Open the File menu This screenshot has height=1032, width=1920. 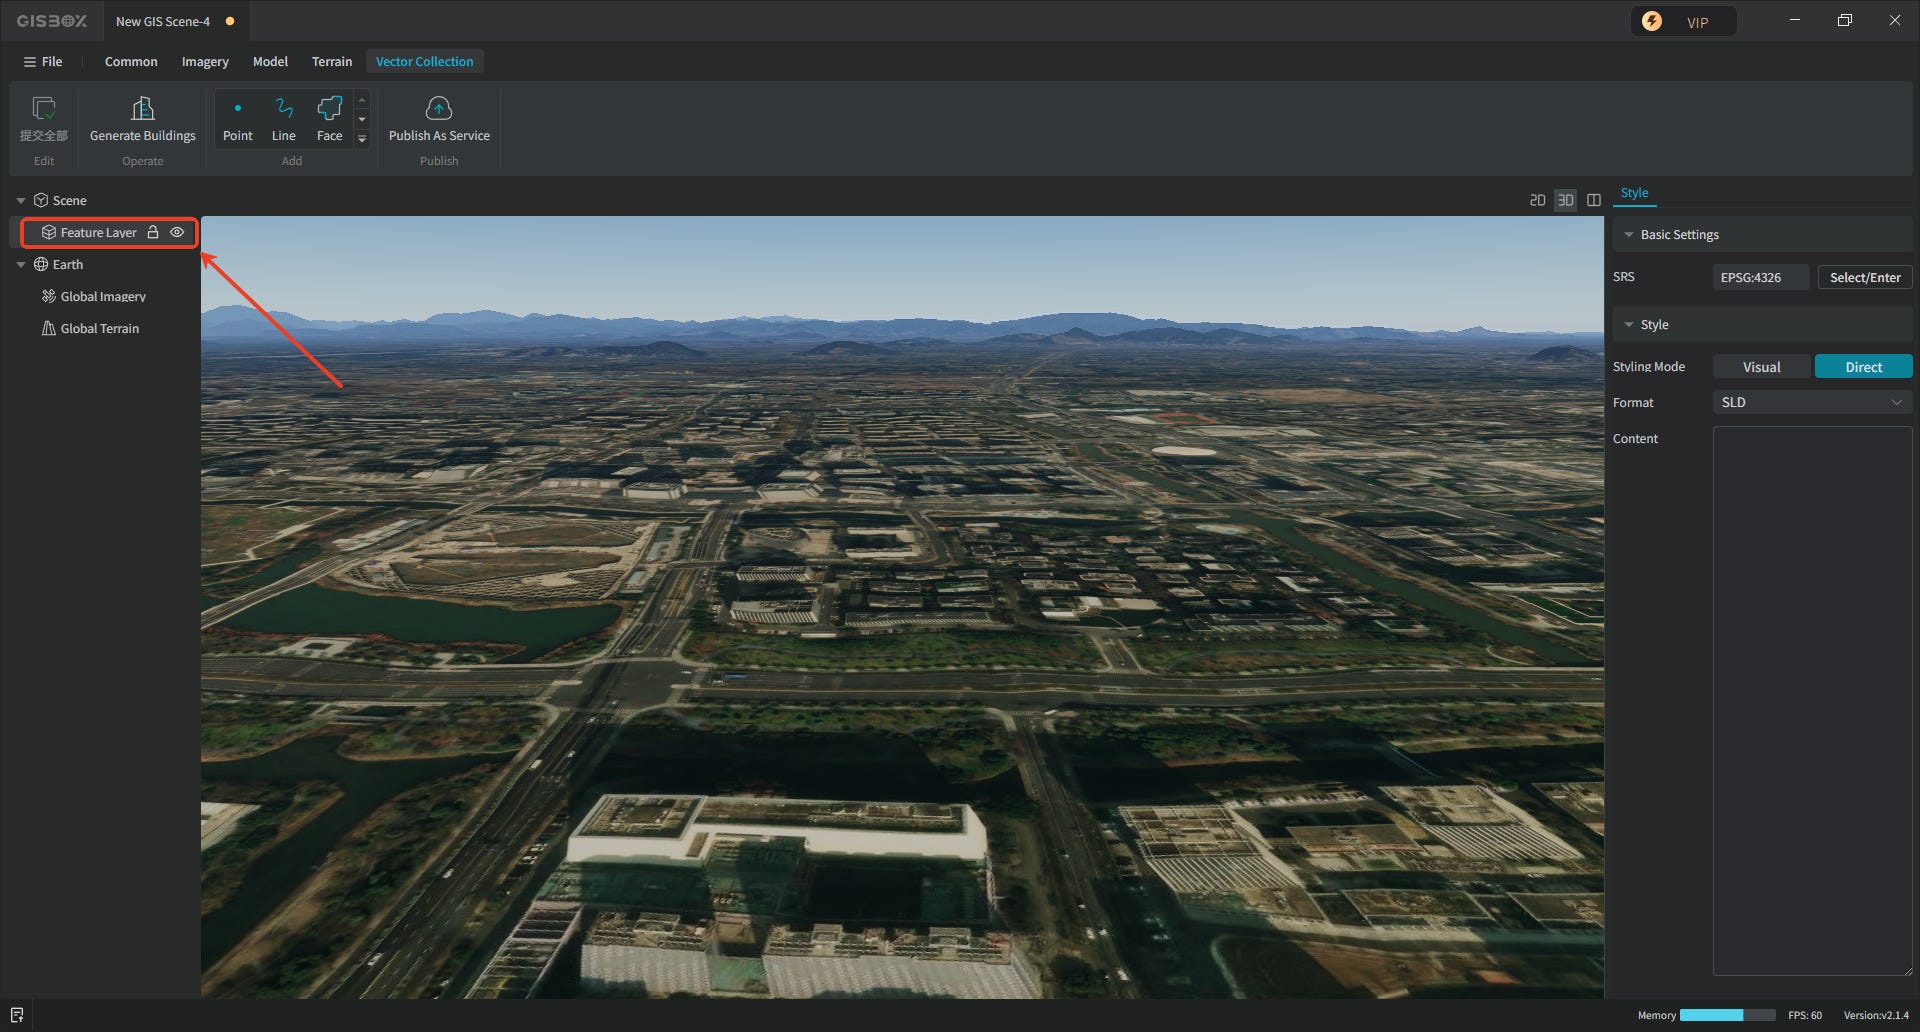tap(43, 61)
